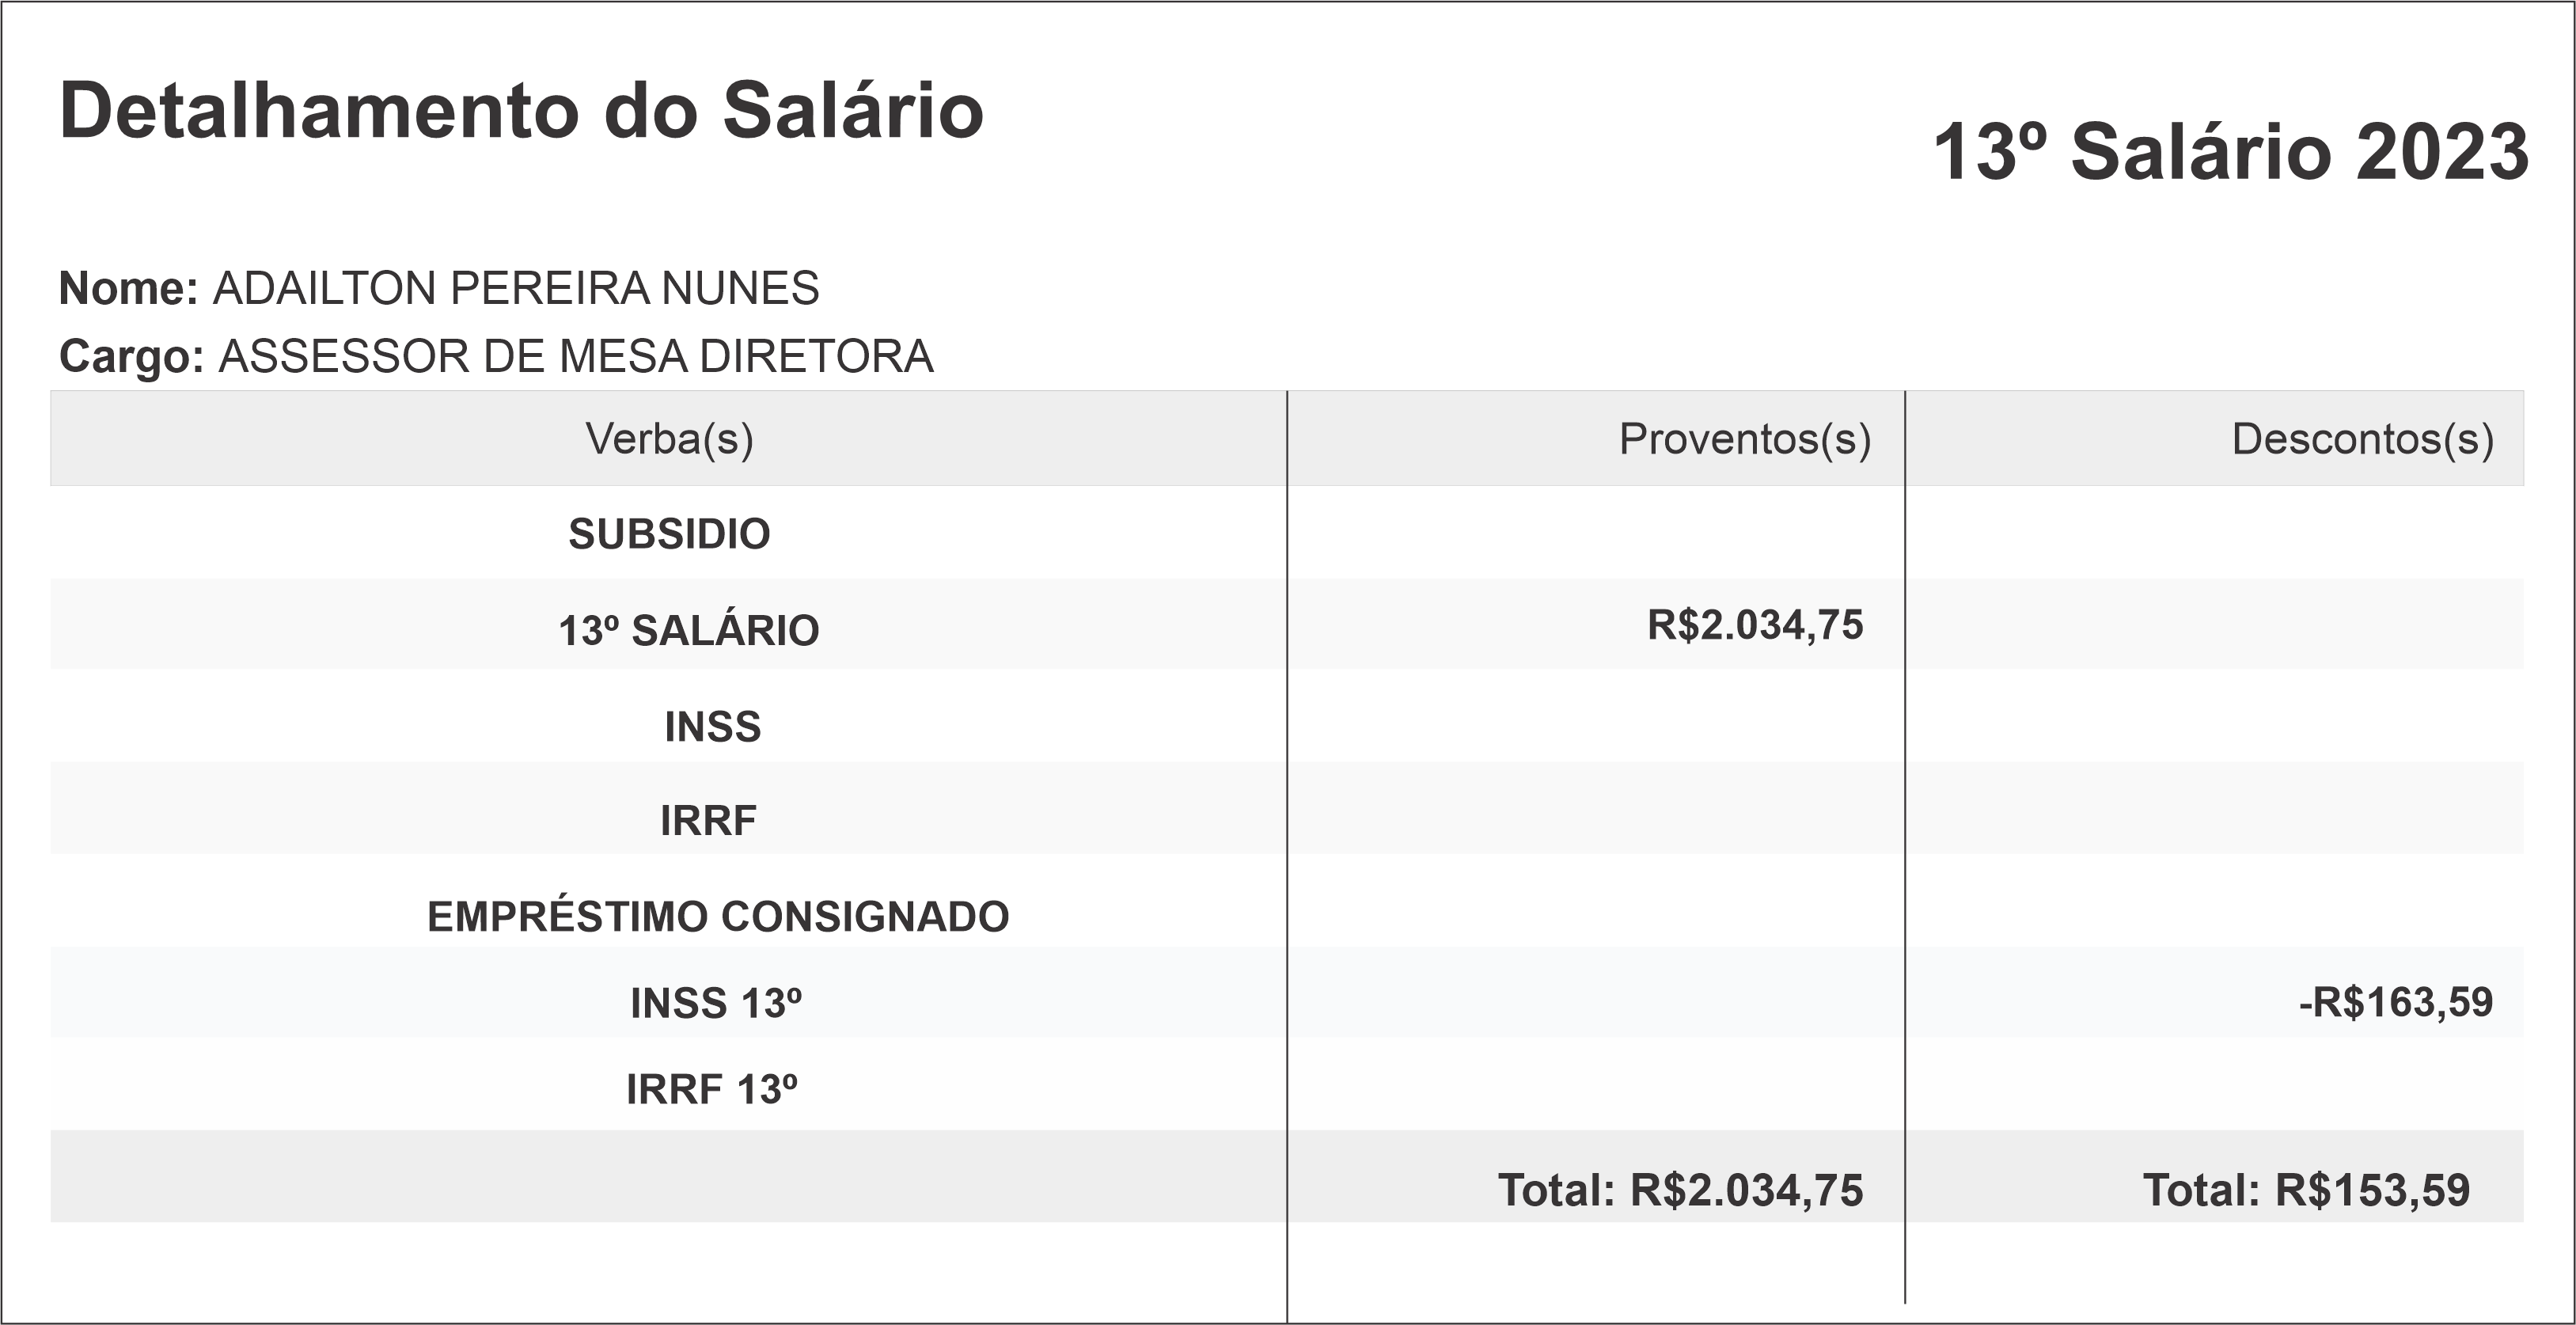This screenshot has height=1325, width=2576.
Task: Click the Proventos(s) column header
Action: pyautogui.click(x=1744, y=439)
